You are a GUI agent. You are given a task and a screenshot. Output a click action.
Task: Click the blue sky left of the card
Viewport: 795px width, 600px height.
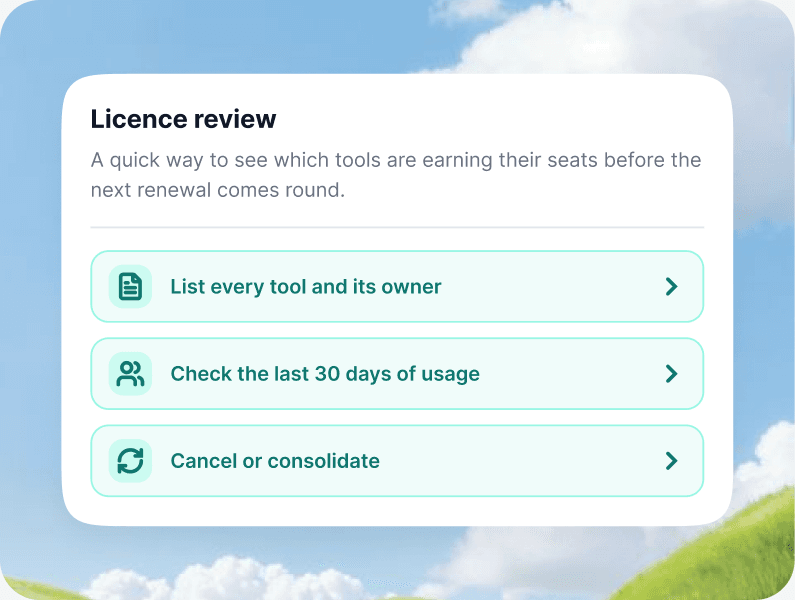[x=30, y=304]
